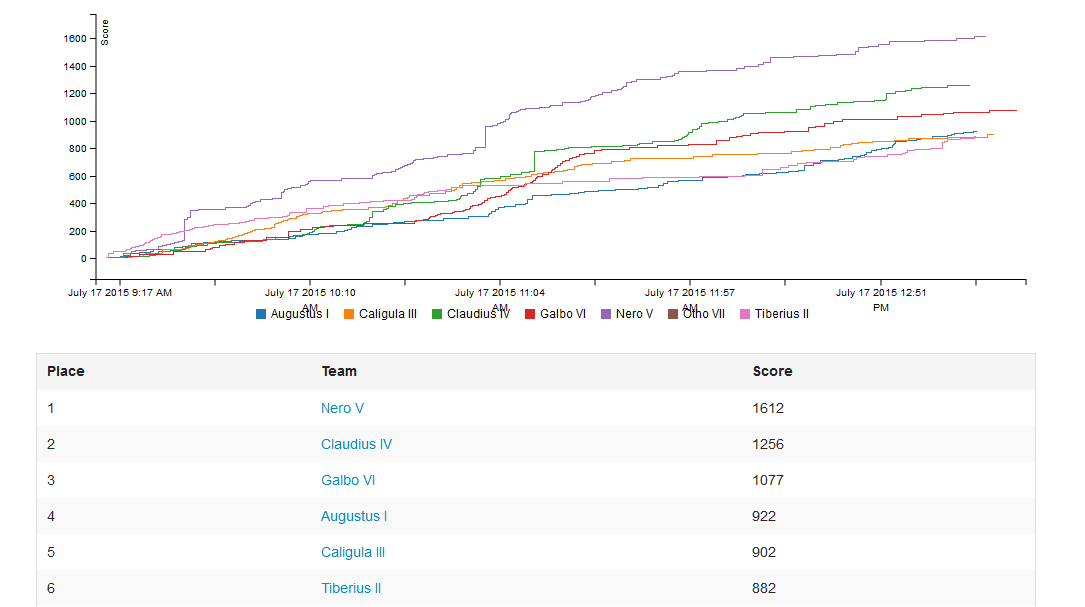The image size is (1085, 607).
Task: Click the purple Nero V legend swatch
Action: tap(606, 314)
